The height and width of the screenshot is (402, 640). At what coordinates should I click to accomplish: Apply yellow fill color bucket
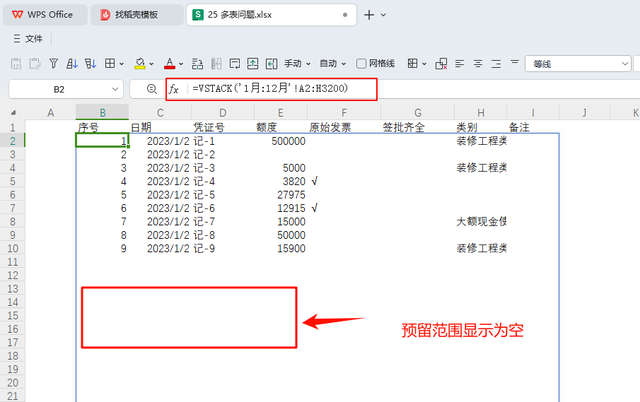click(x=140, y=64)
